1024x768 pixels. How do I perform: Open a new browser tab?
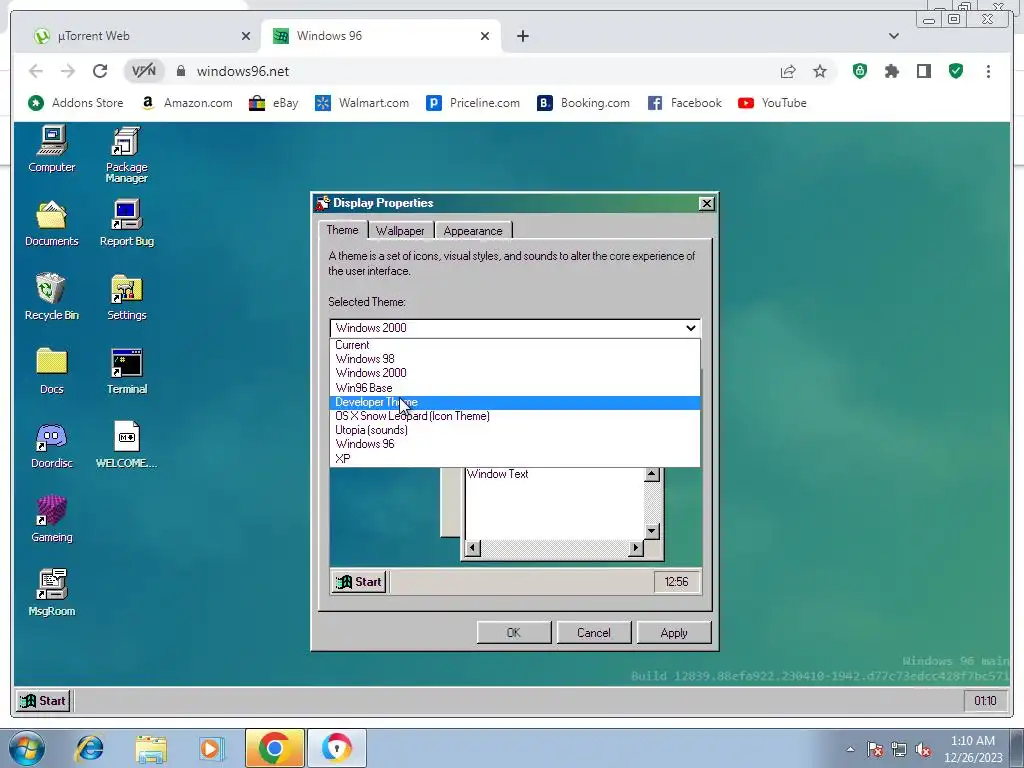coord(522,36)
